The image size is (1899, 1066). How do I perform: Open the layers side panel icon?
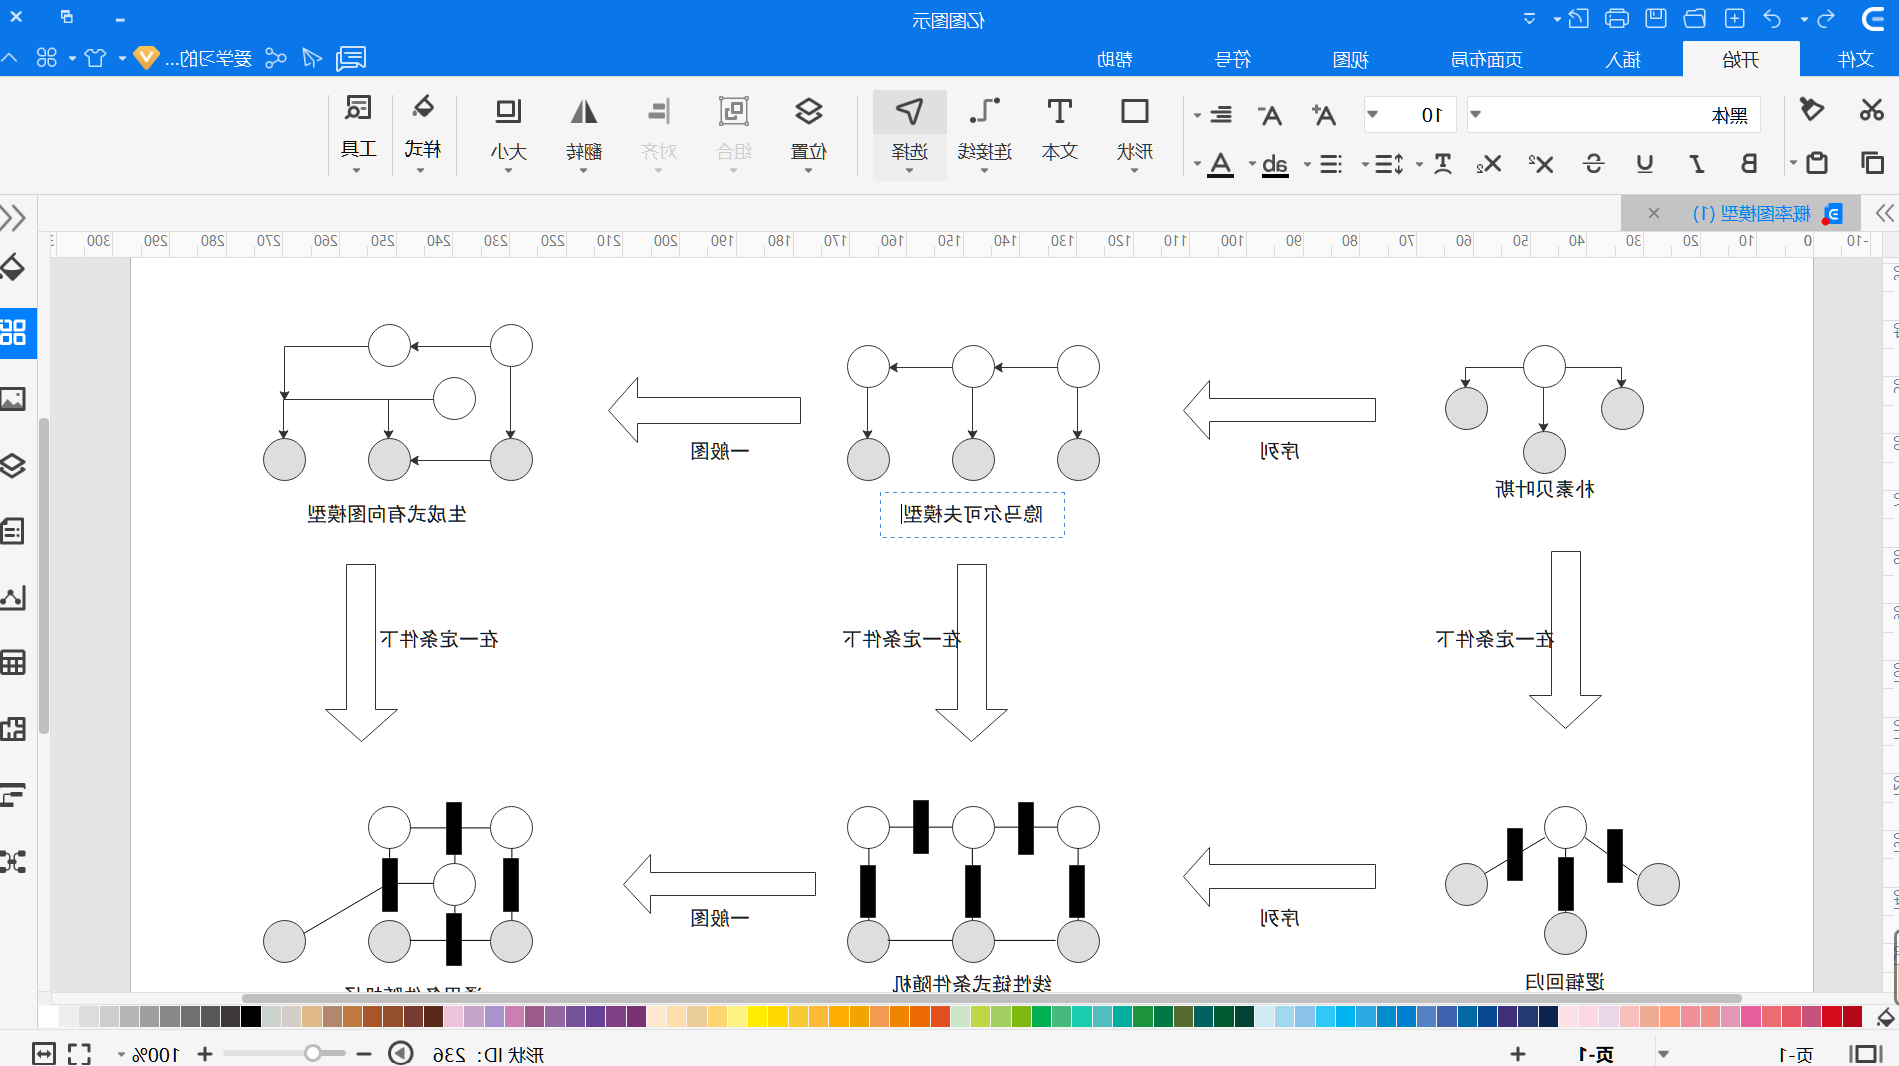[x=13, y=465]
